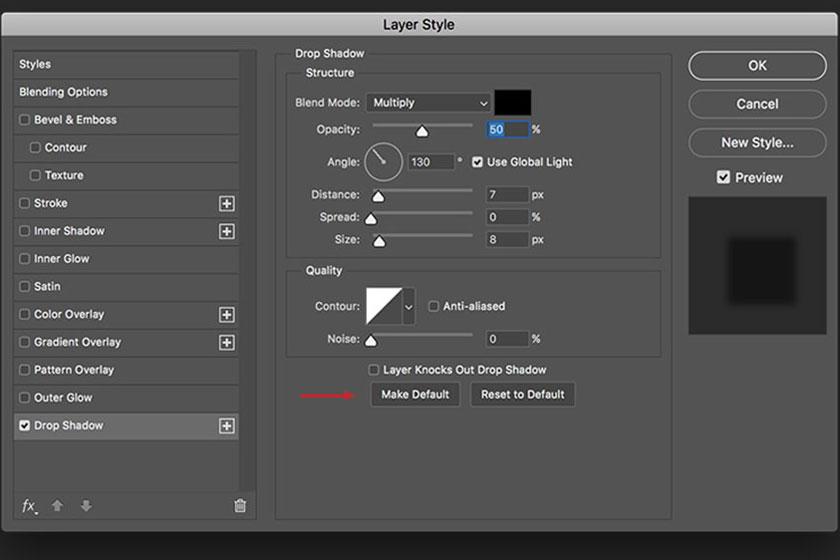840x560 pixels.
Task: Add another Stroke effect with plus icon
Action: pyautogui.click(x=227, y=204)
